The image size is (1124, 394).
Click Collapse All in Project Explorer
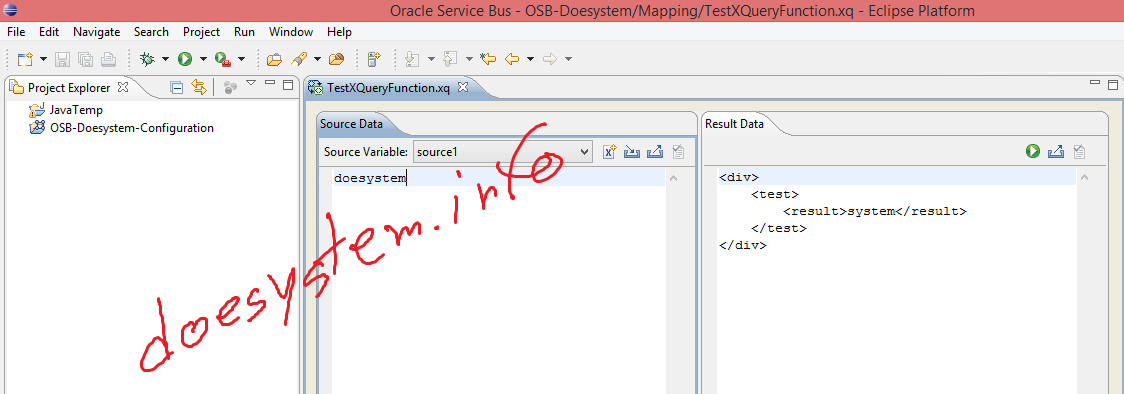point(176,87)
